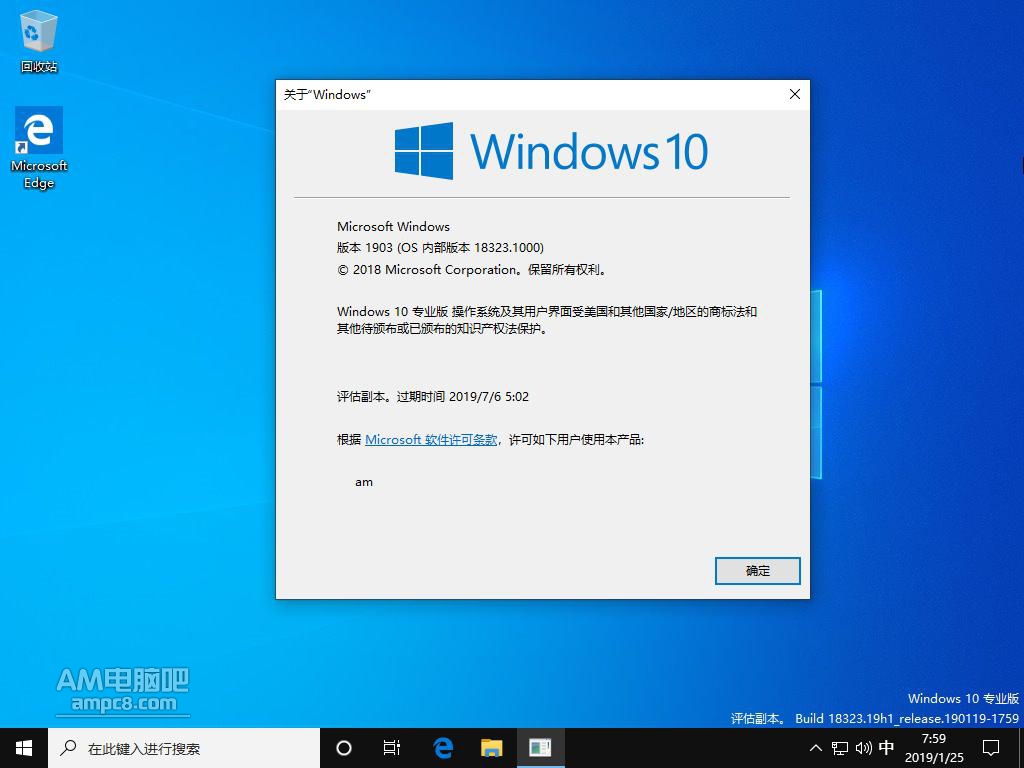Click the © 2018 Microsoft Corporation line
Viewport: 1024px width, 768px height.
coord(473,270)
